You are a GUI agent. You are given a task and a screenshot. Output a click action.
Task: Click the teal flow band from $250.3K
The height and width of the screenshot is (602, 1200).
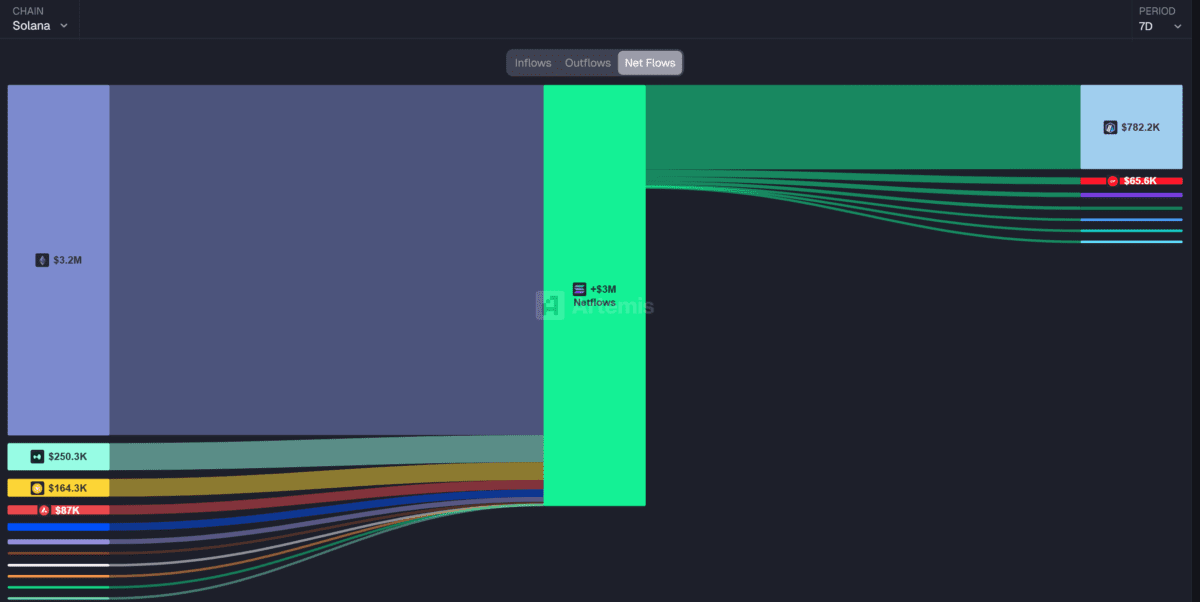(x=326, y=453)
